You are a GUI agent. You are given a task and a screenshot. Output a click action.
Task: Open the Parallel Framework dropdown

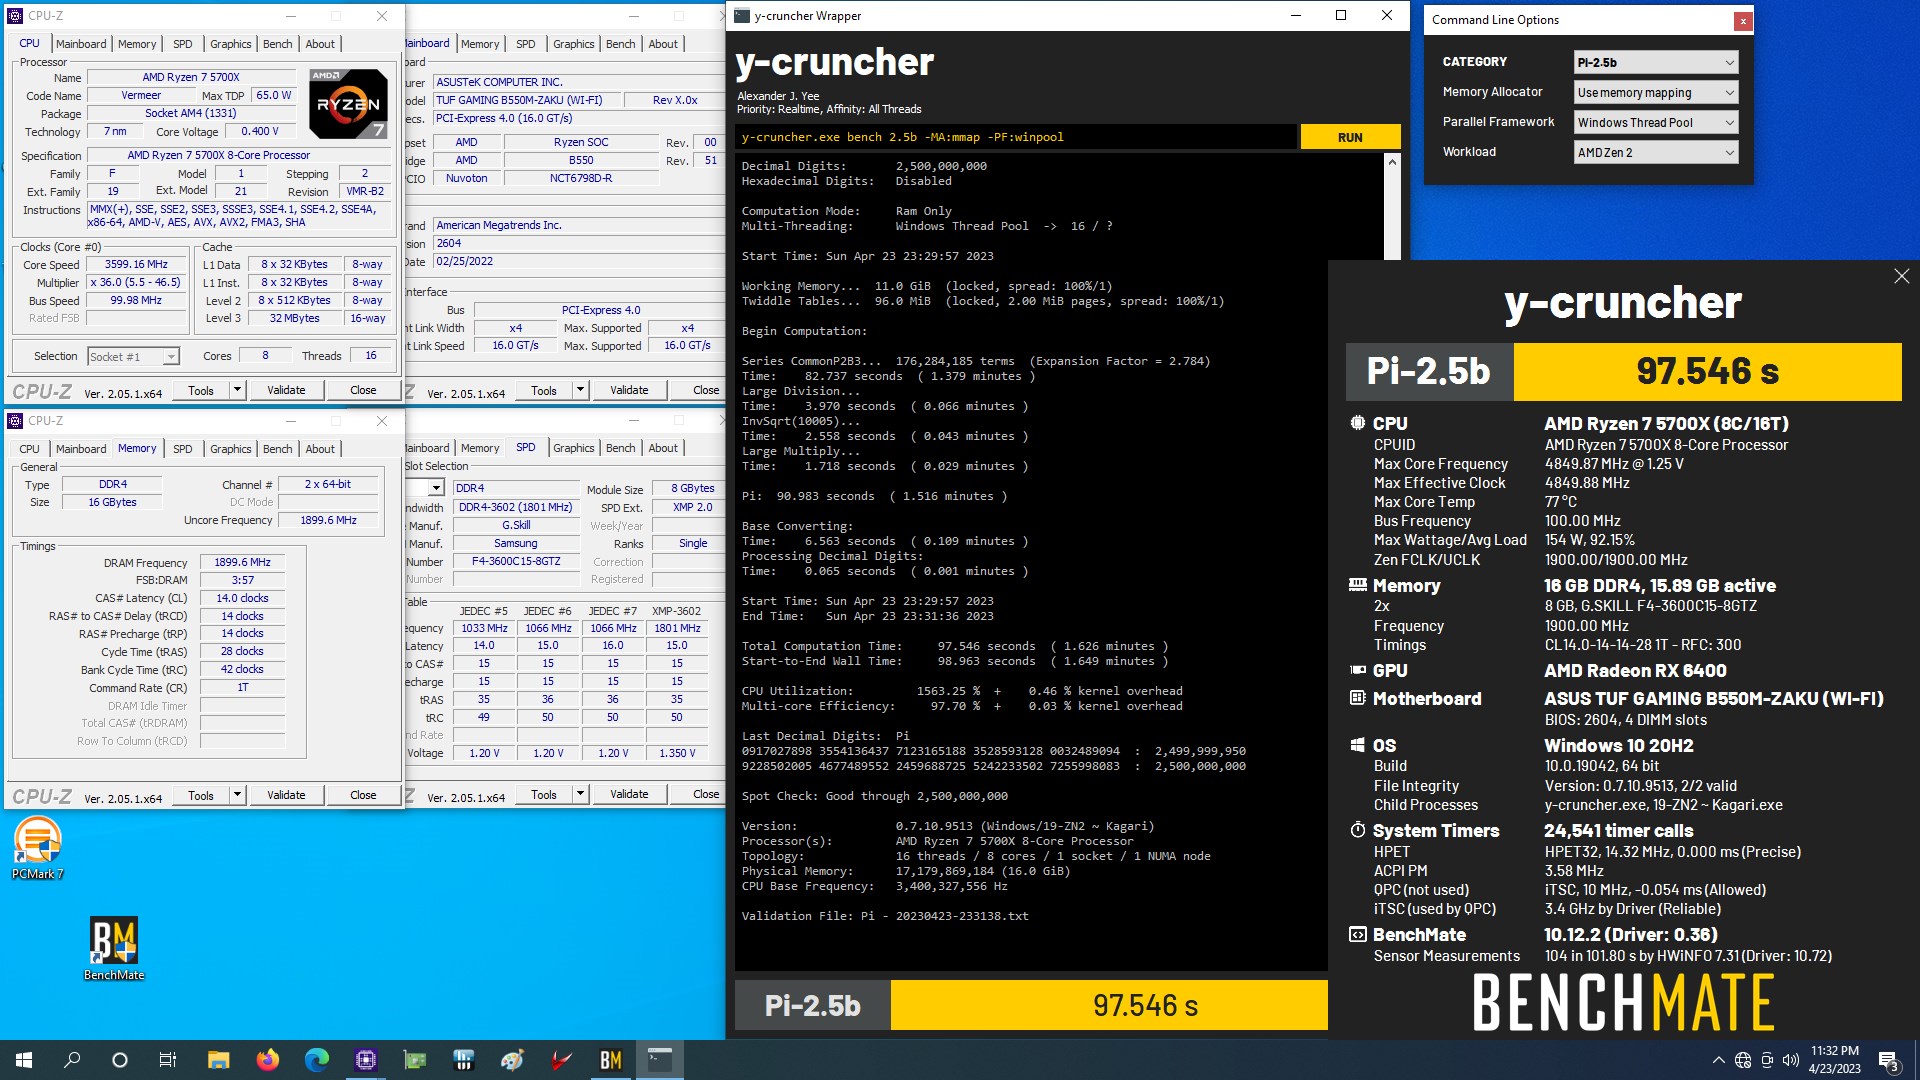point(1656,122)
